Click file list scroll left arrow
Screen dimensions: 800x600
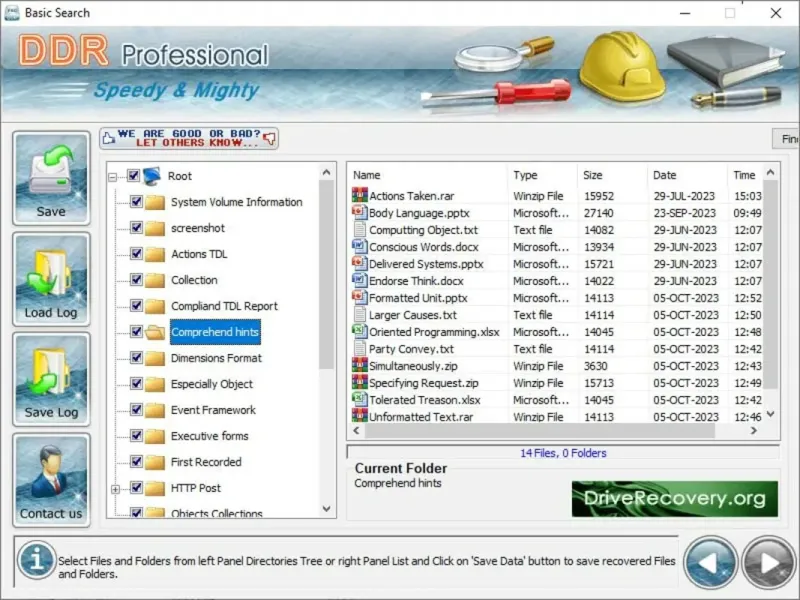pos(357,431)
